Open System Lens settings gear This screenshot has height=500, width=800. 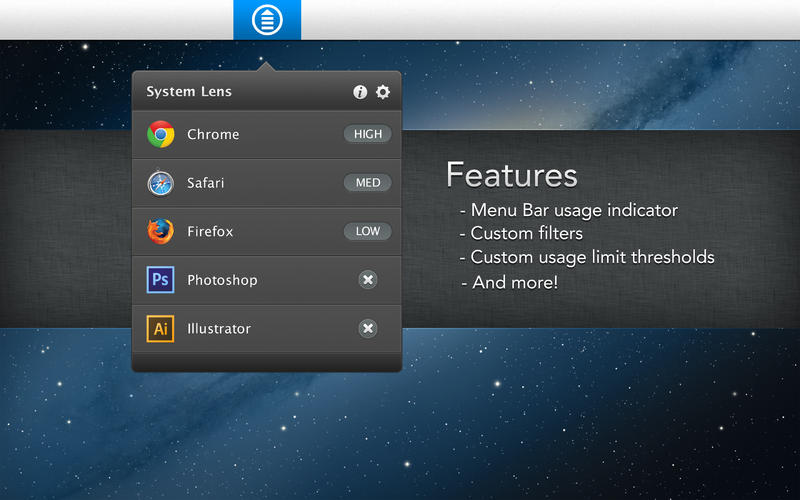[x=383, y=92]
